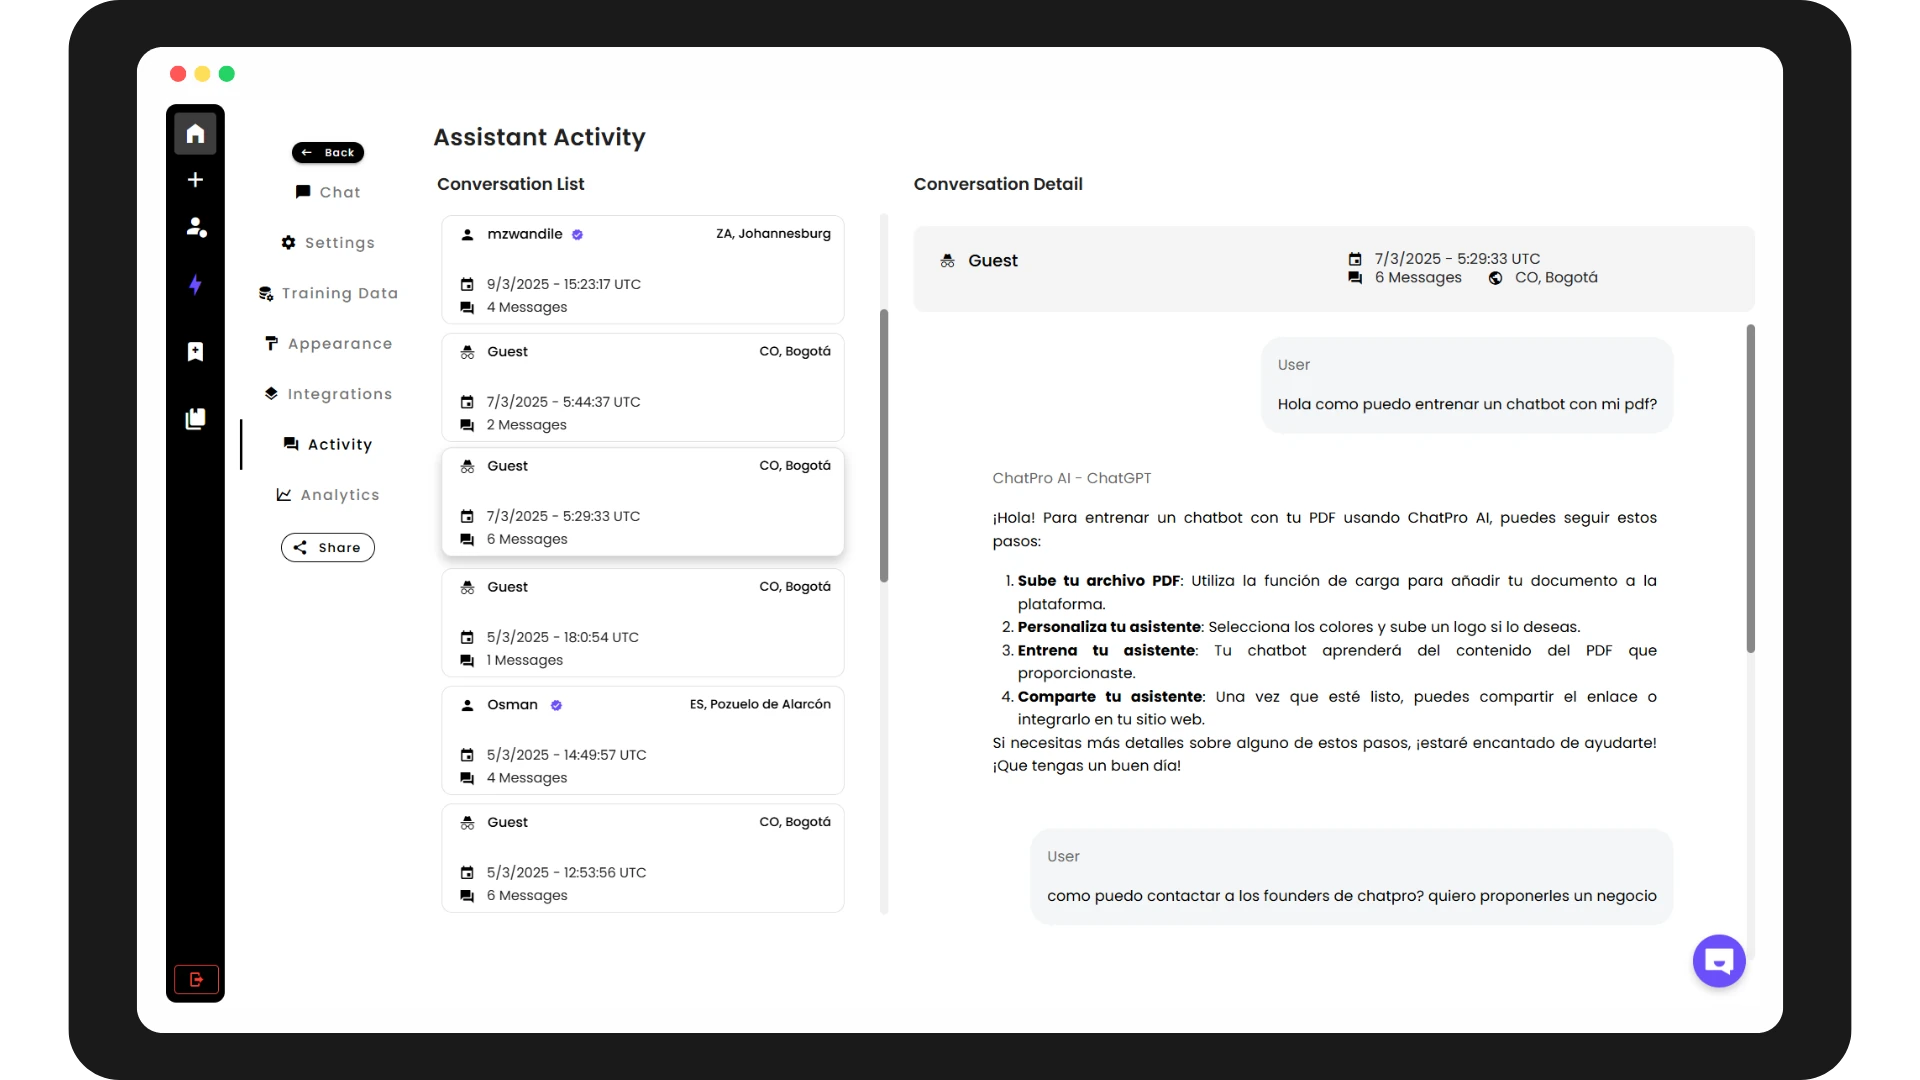Click the library documents icon in the sidebar

tap(195, 418)
